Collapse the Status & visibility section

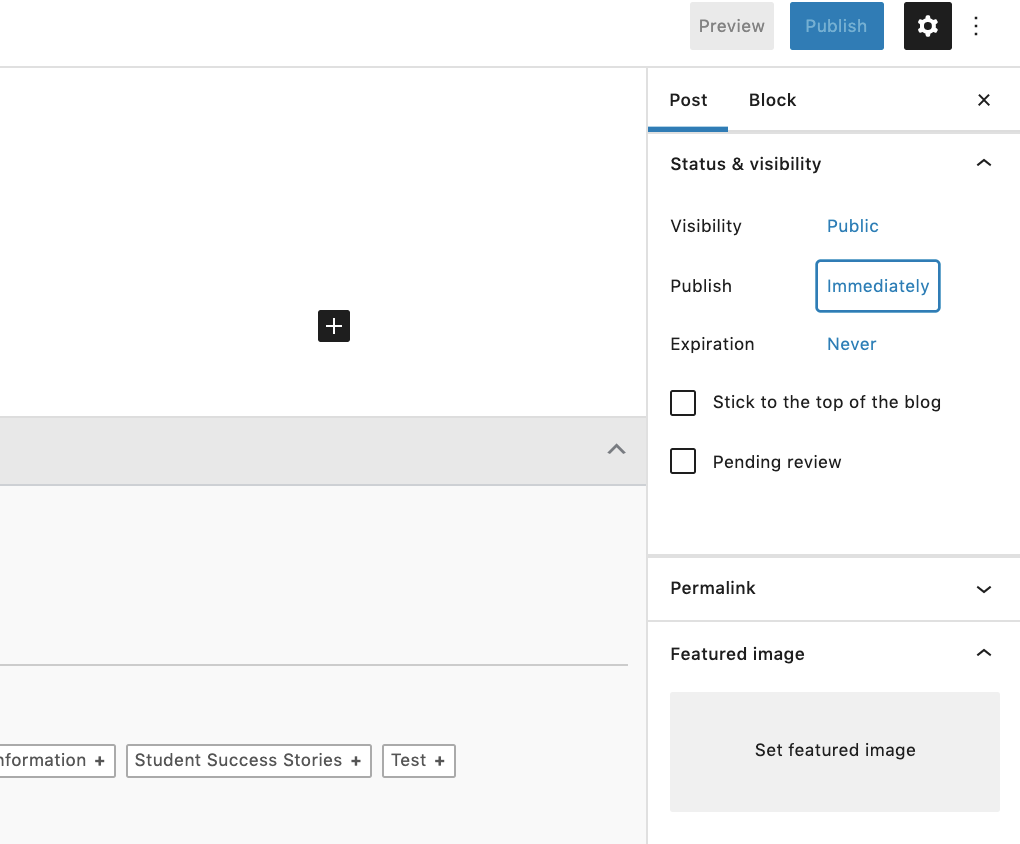click(984, 164)
